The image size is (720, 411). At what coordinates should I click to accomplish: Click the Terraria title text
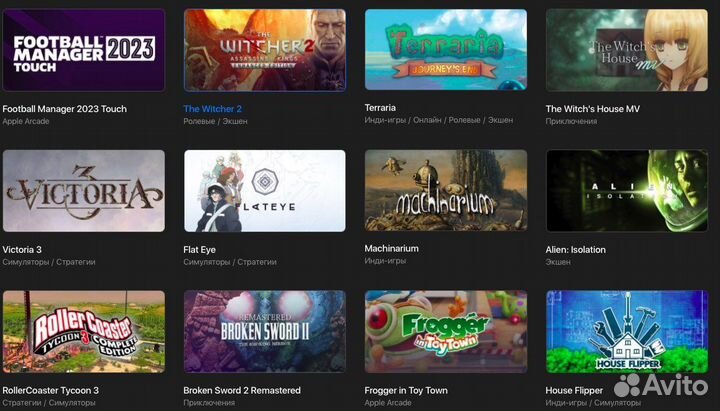(380, 107)
